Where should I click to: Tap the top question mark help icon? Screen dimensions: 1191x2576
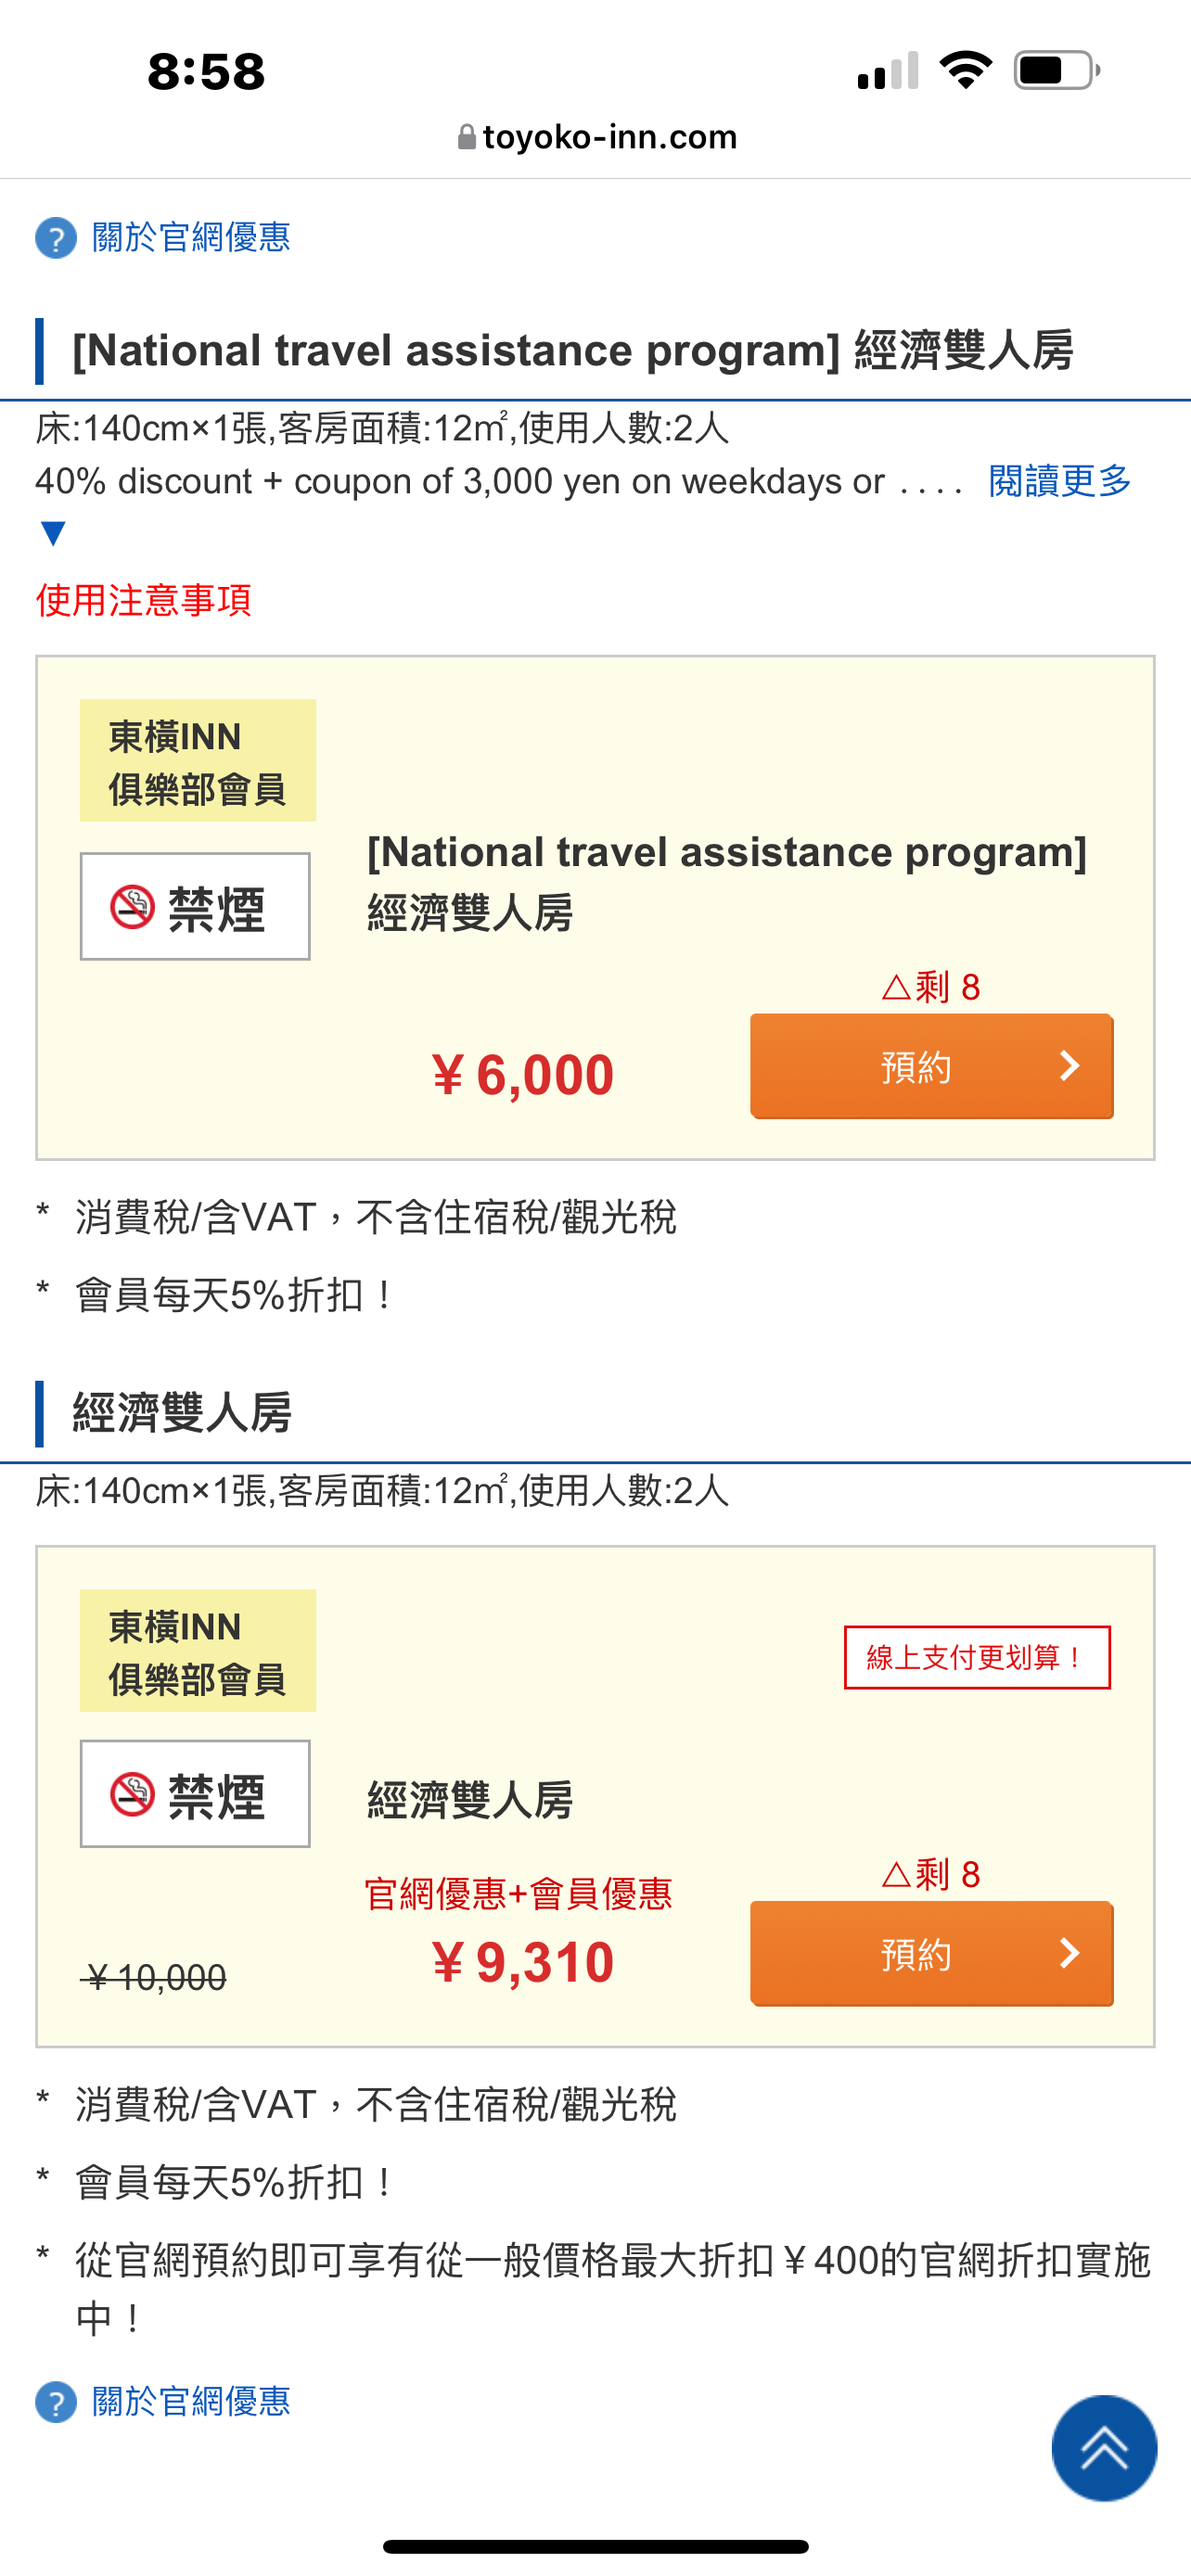click(56, 238)
